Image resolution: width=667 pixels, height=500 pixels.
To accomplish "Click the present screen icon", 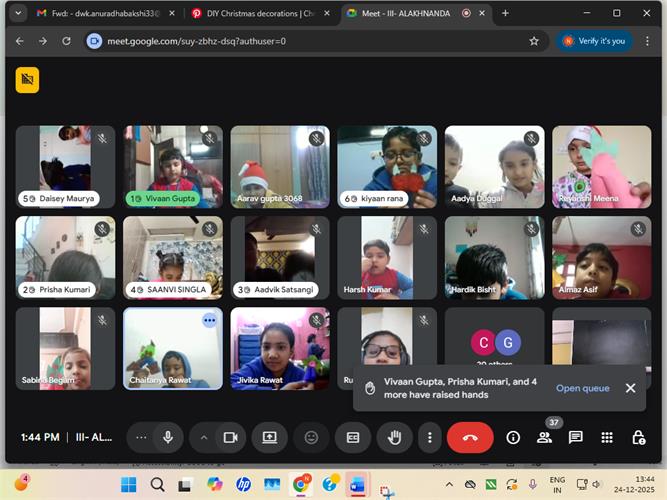I will 269,437.
